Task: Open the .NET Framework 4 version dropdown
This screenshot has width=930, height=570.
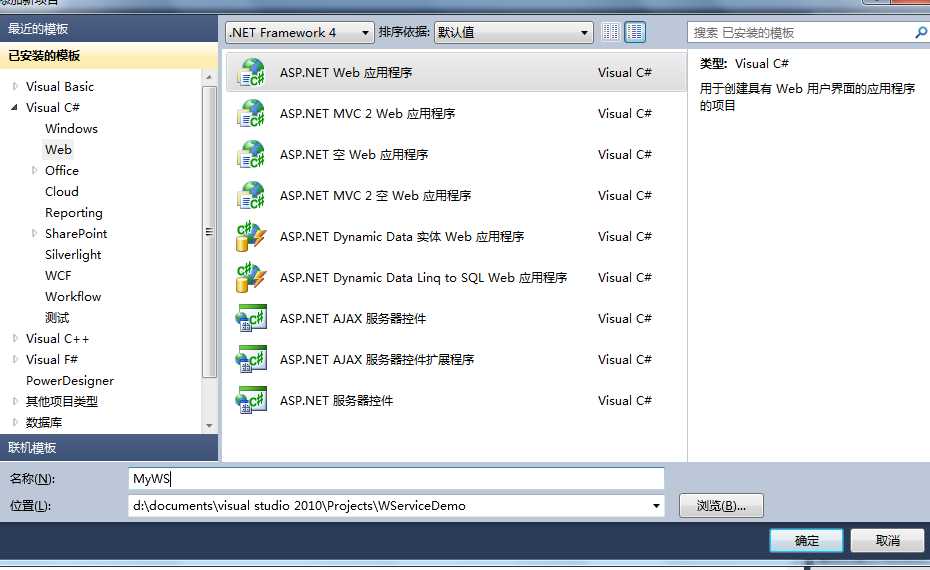Action: pos(300,33)
